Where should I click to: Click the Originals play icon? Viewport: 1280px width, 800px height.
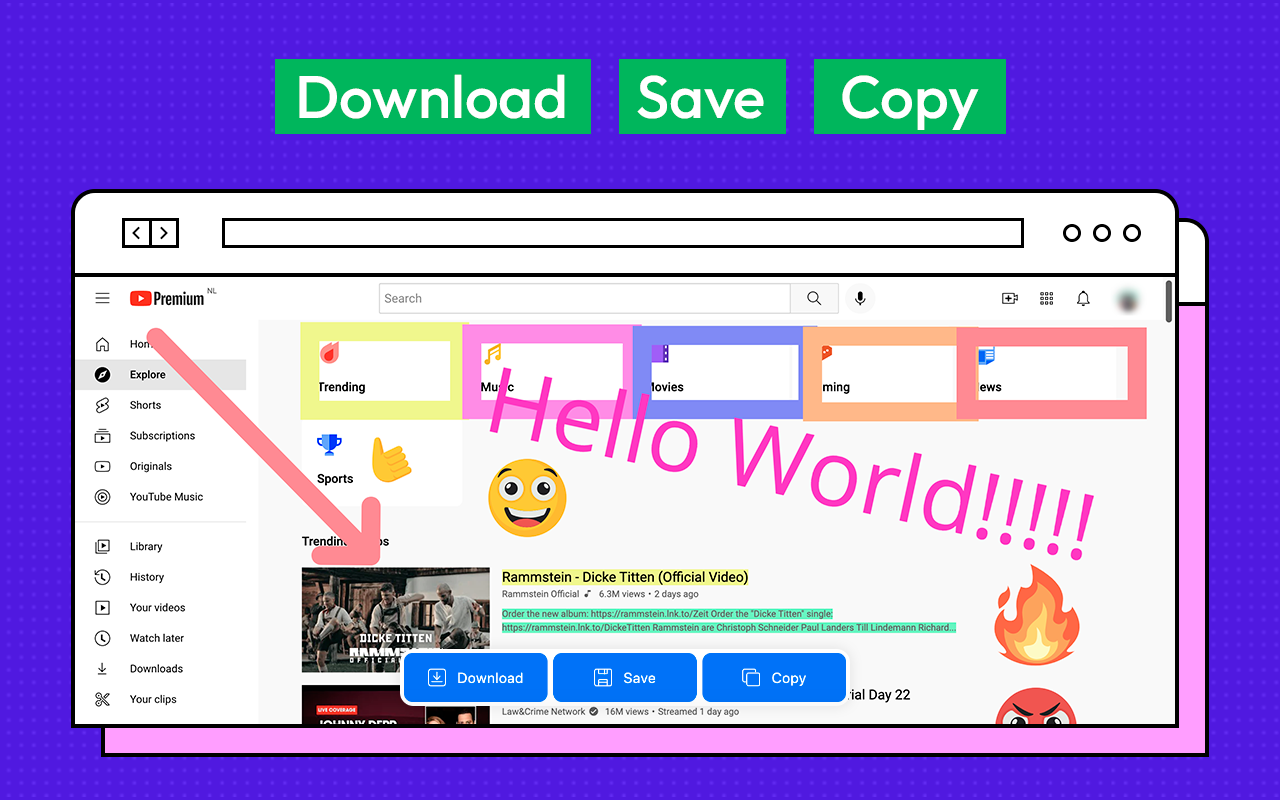102,466
